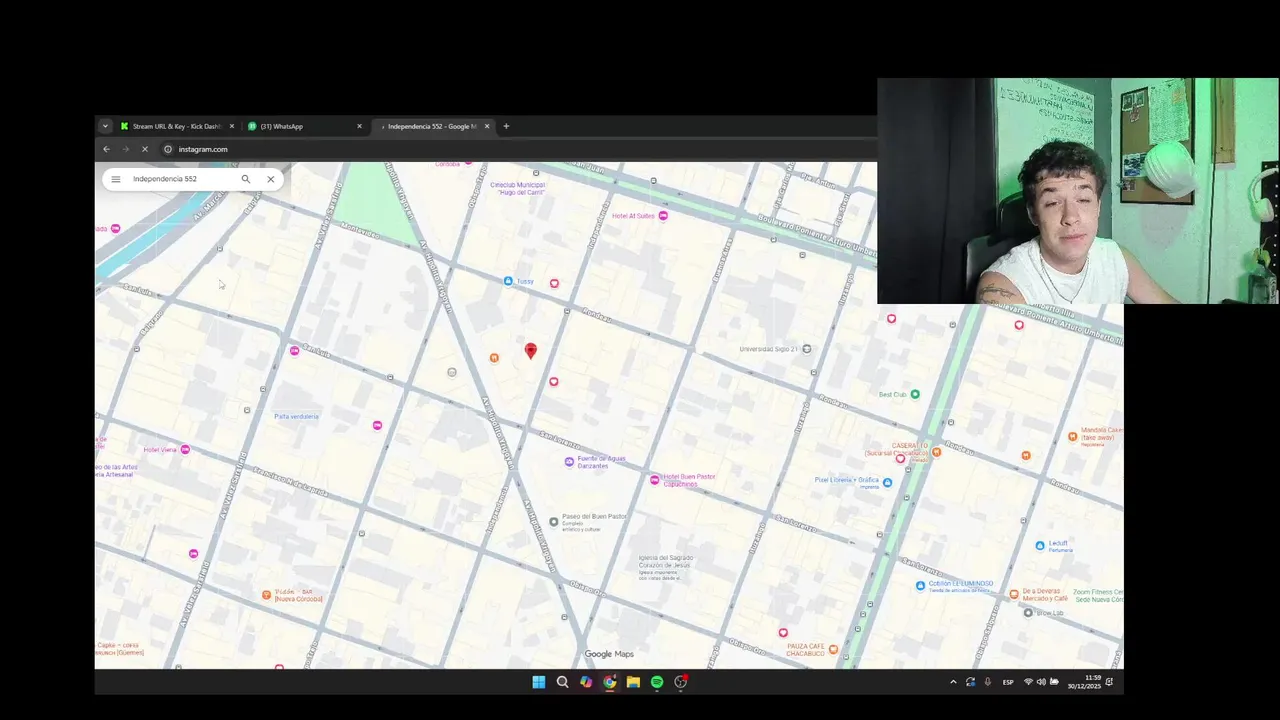The width and height of the screenshot is (1280, 720).
Task: Click the De a Deveras Mercado y Café marker
Action: (1014, 594)
